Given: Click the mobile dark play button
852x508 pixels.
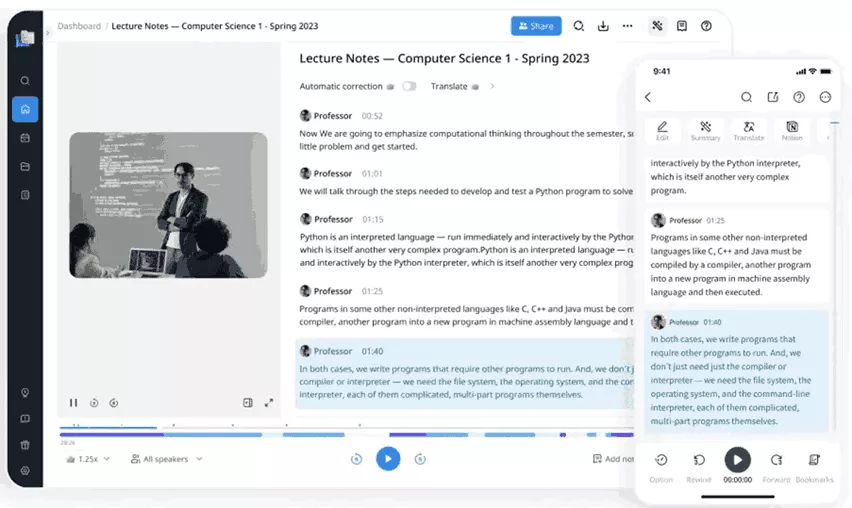Looking at the screenshot, I should [x=737, y=460].
